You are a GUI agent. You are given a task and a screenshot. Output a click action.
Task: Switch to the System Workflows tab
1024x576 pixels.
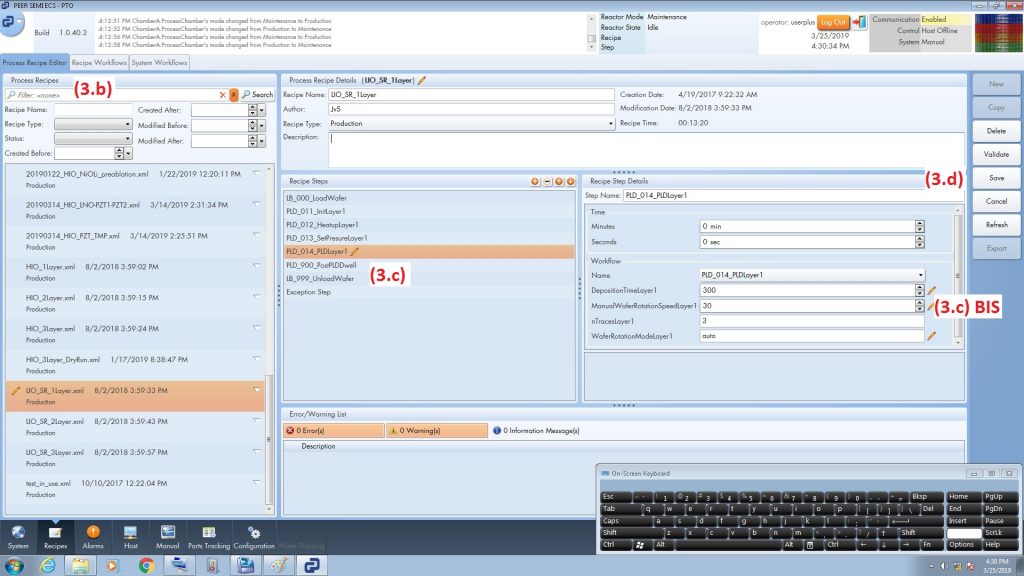point(159,63)
